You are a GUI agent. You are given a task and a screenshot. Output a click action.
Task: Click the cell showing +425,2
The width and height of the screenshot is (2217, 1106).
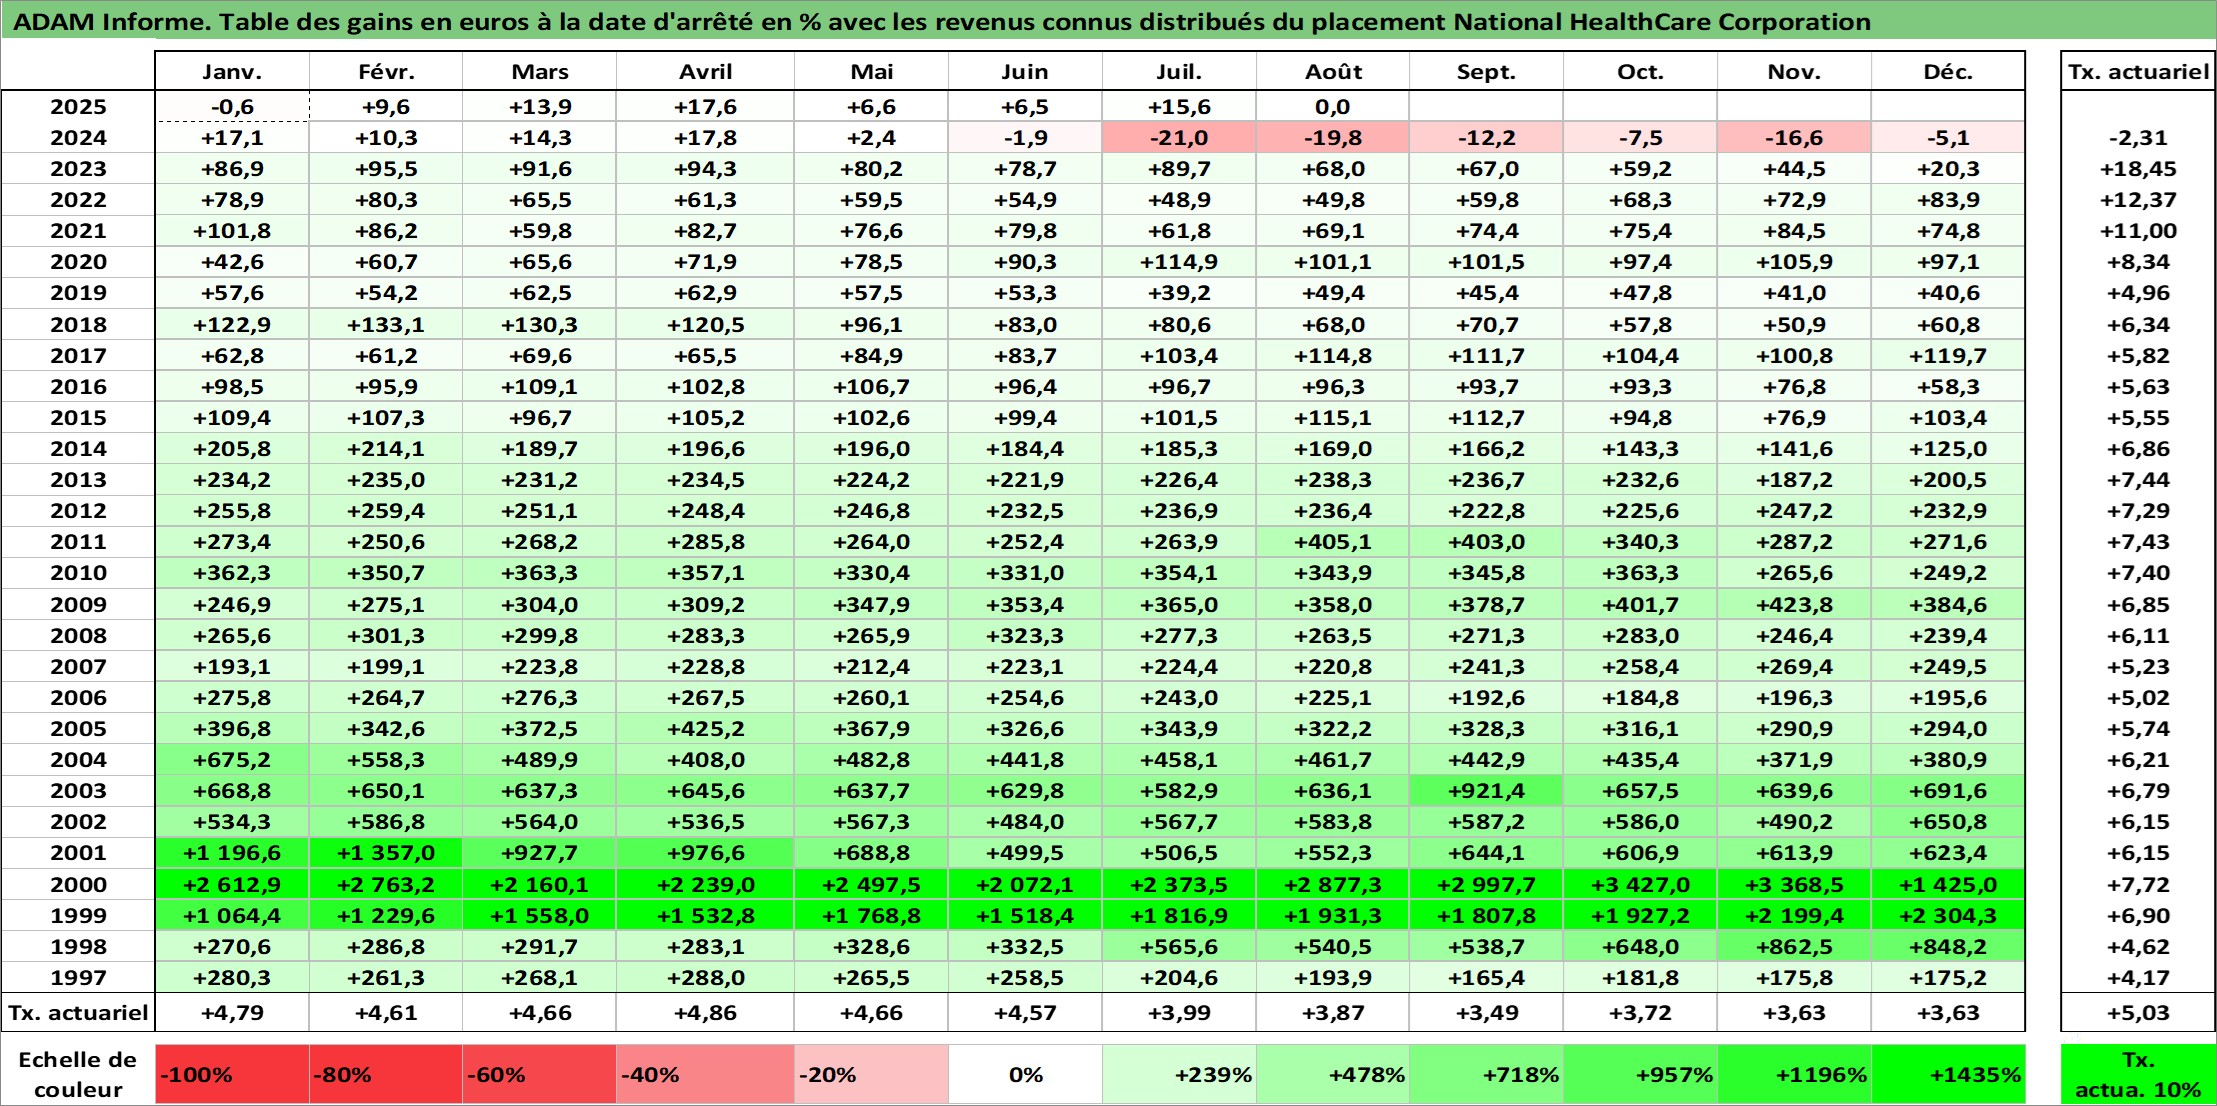706,729
